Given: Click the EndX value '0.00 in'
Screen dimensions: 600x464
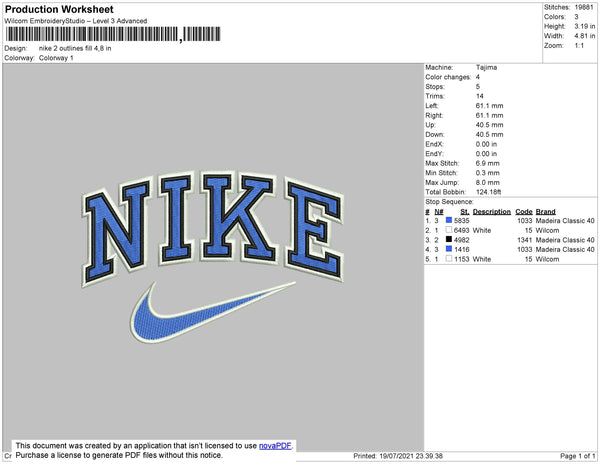Looking at the screenshot, I should click(x=486, y=144).
